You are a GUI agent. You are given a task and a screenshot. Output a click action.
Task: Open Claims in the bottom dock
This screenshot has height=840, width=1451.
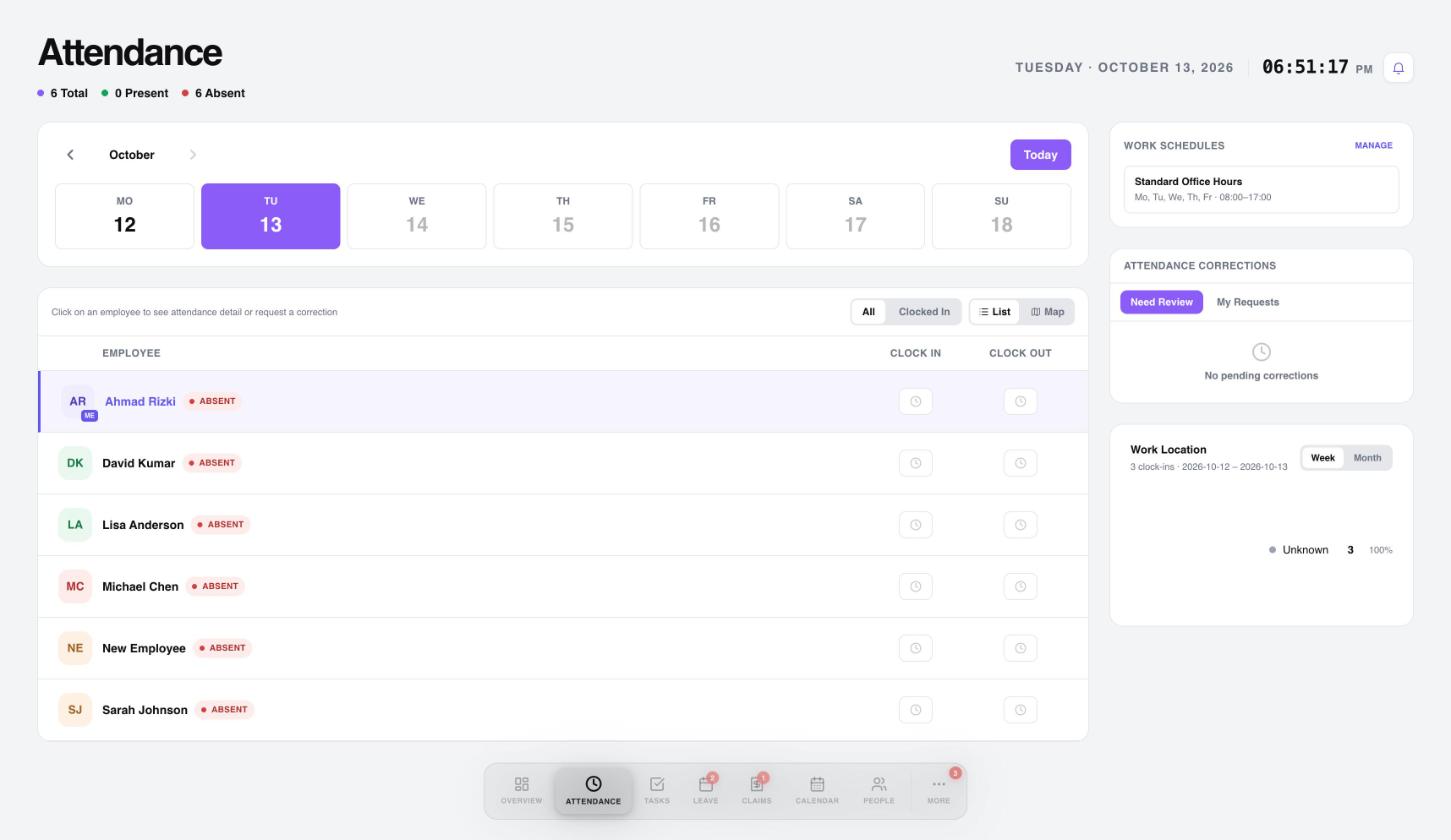(x=757, y=791)
